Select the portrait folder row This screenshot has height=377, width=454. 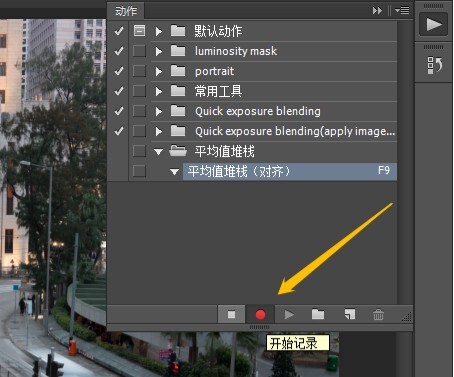pos(274,71)
